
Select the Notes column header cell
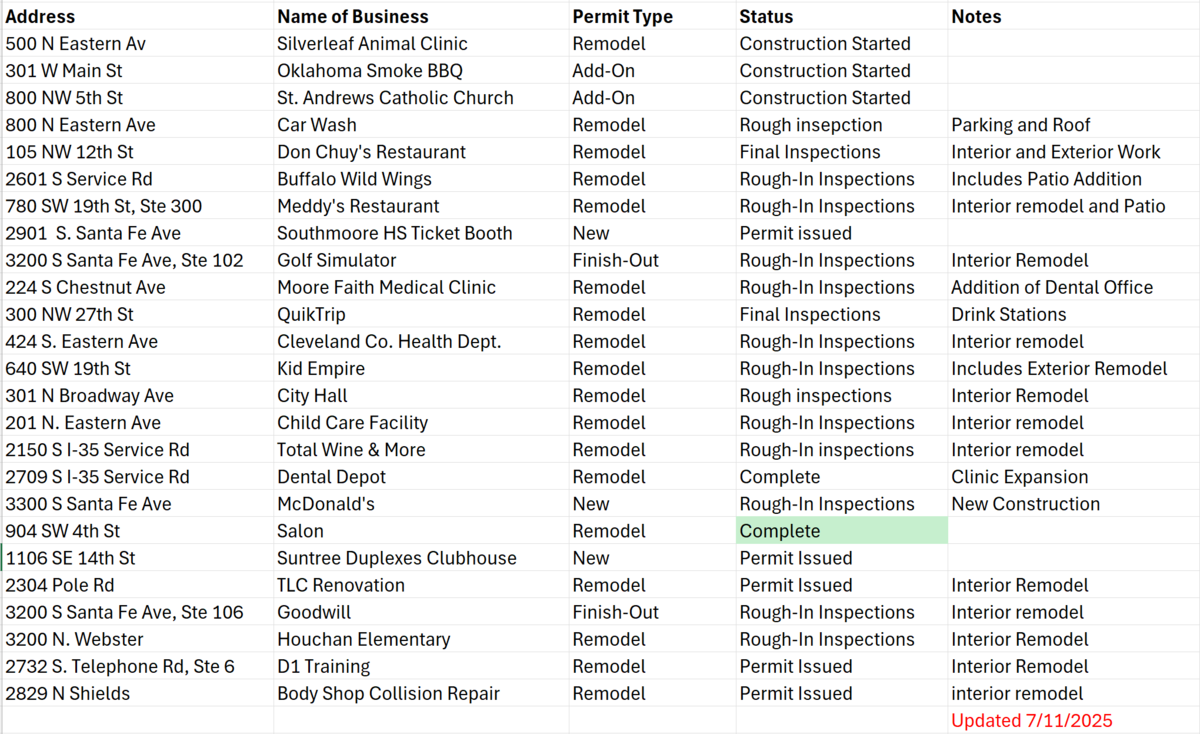pos(1074,16)
